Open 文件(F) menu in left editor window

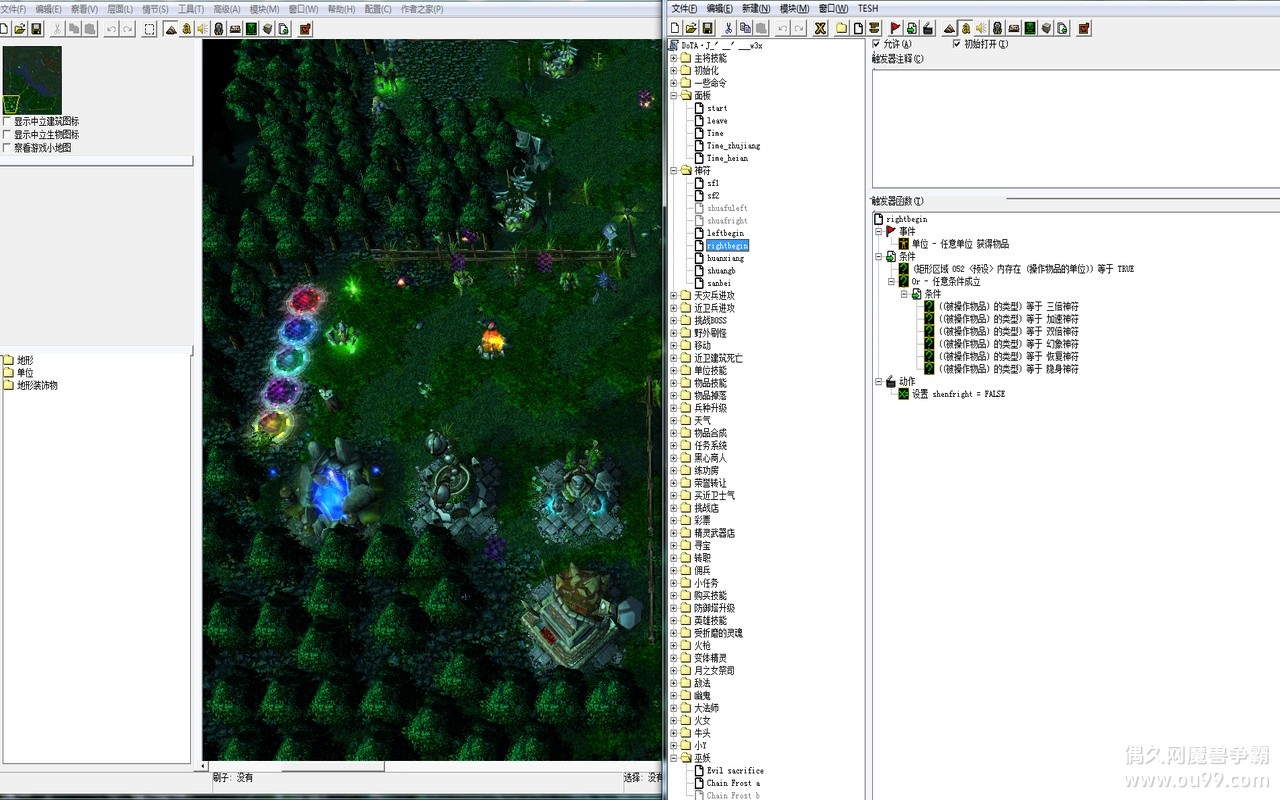point(13,9)
